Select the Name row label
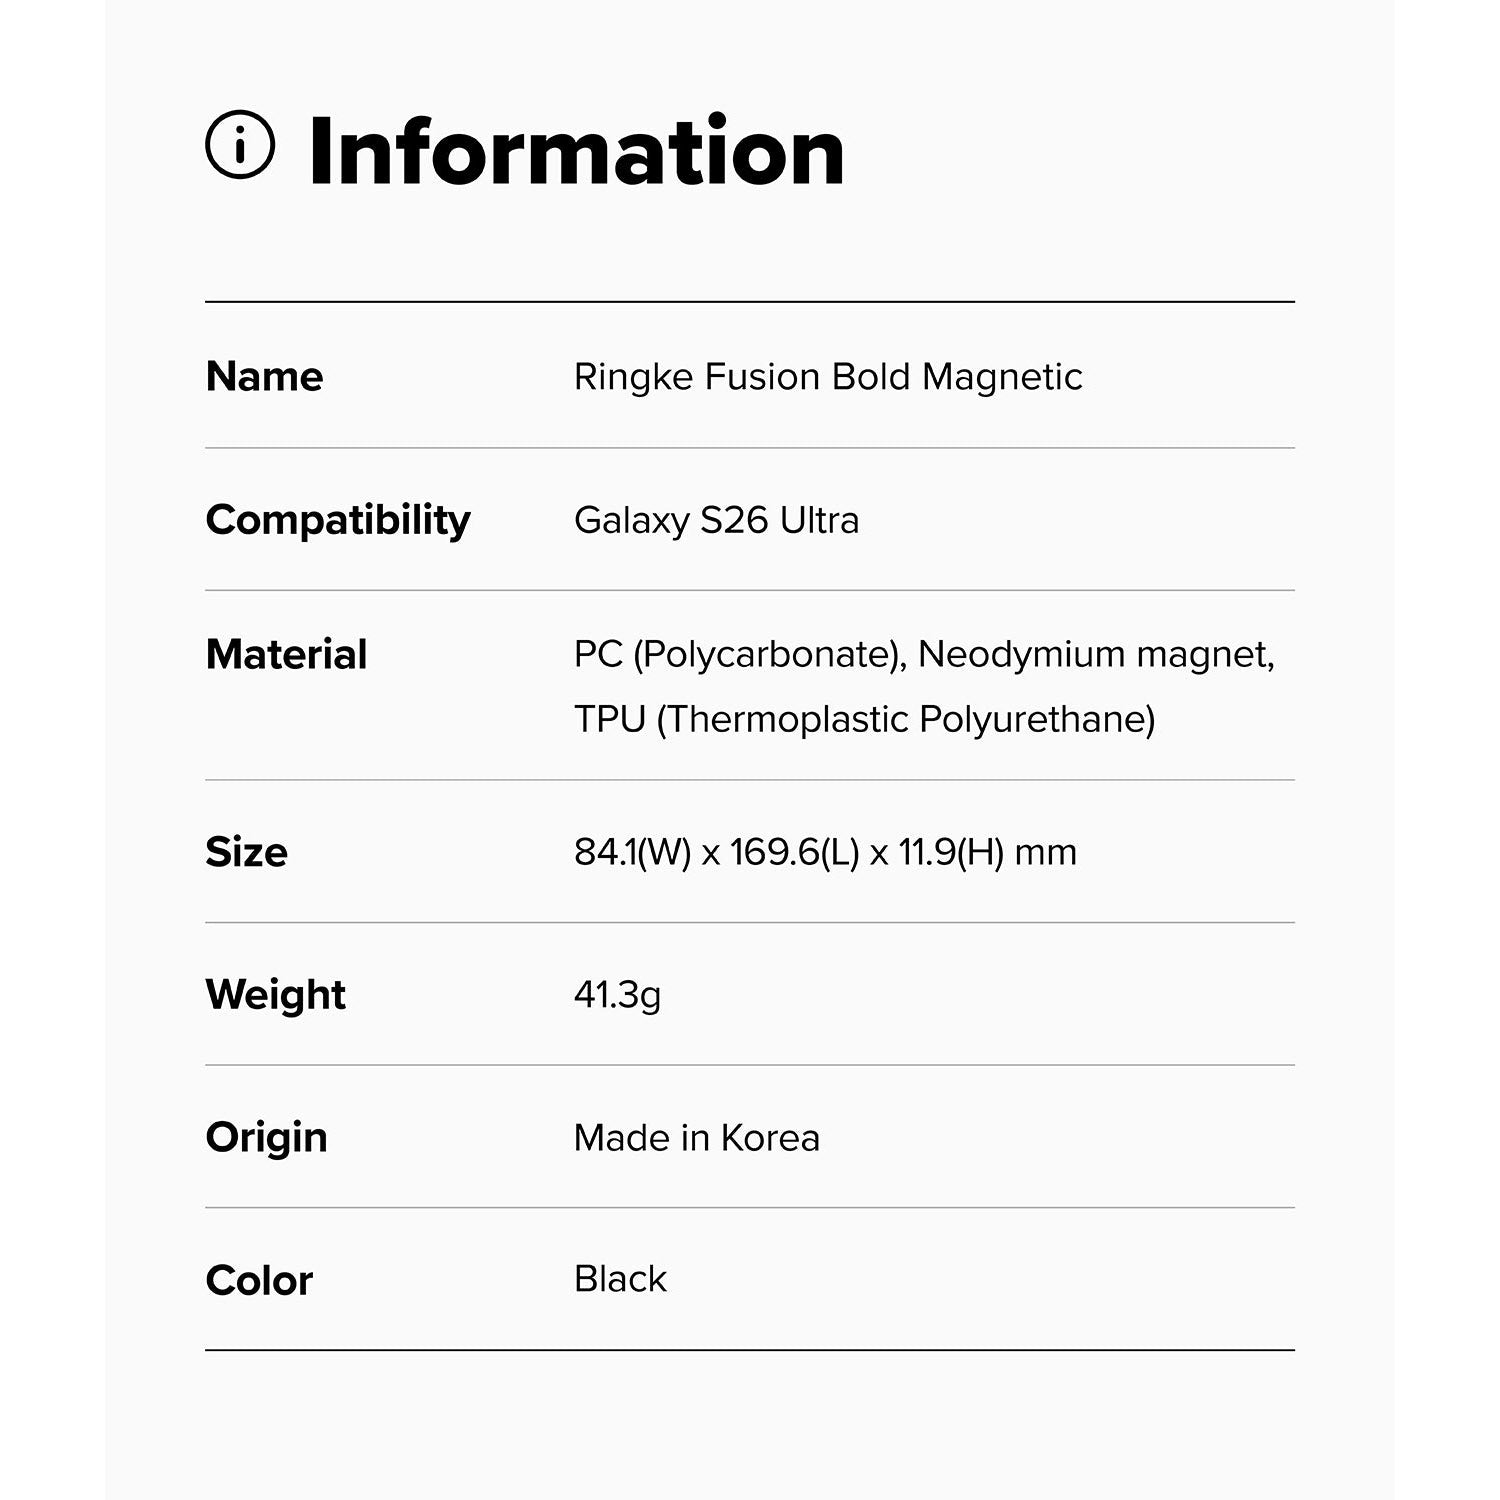This screenshot has width=1500, height=1500. tap(264, 377)
